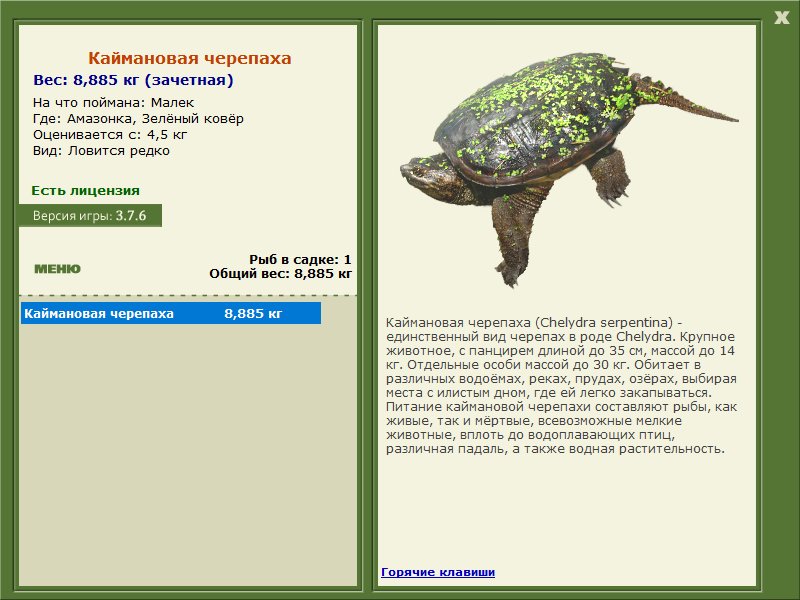800x600 pixels.
Task: Click the Рыб в садке: 1 counter
Action: pos(300,259)
